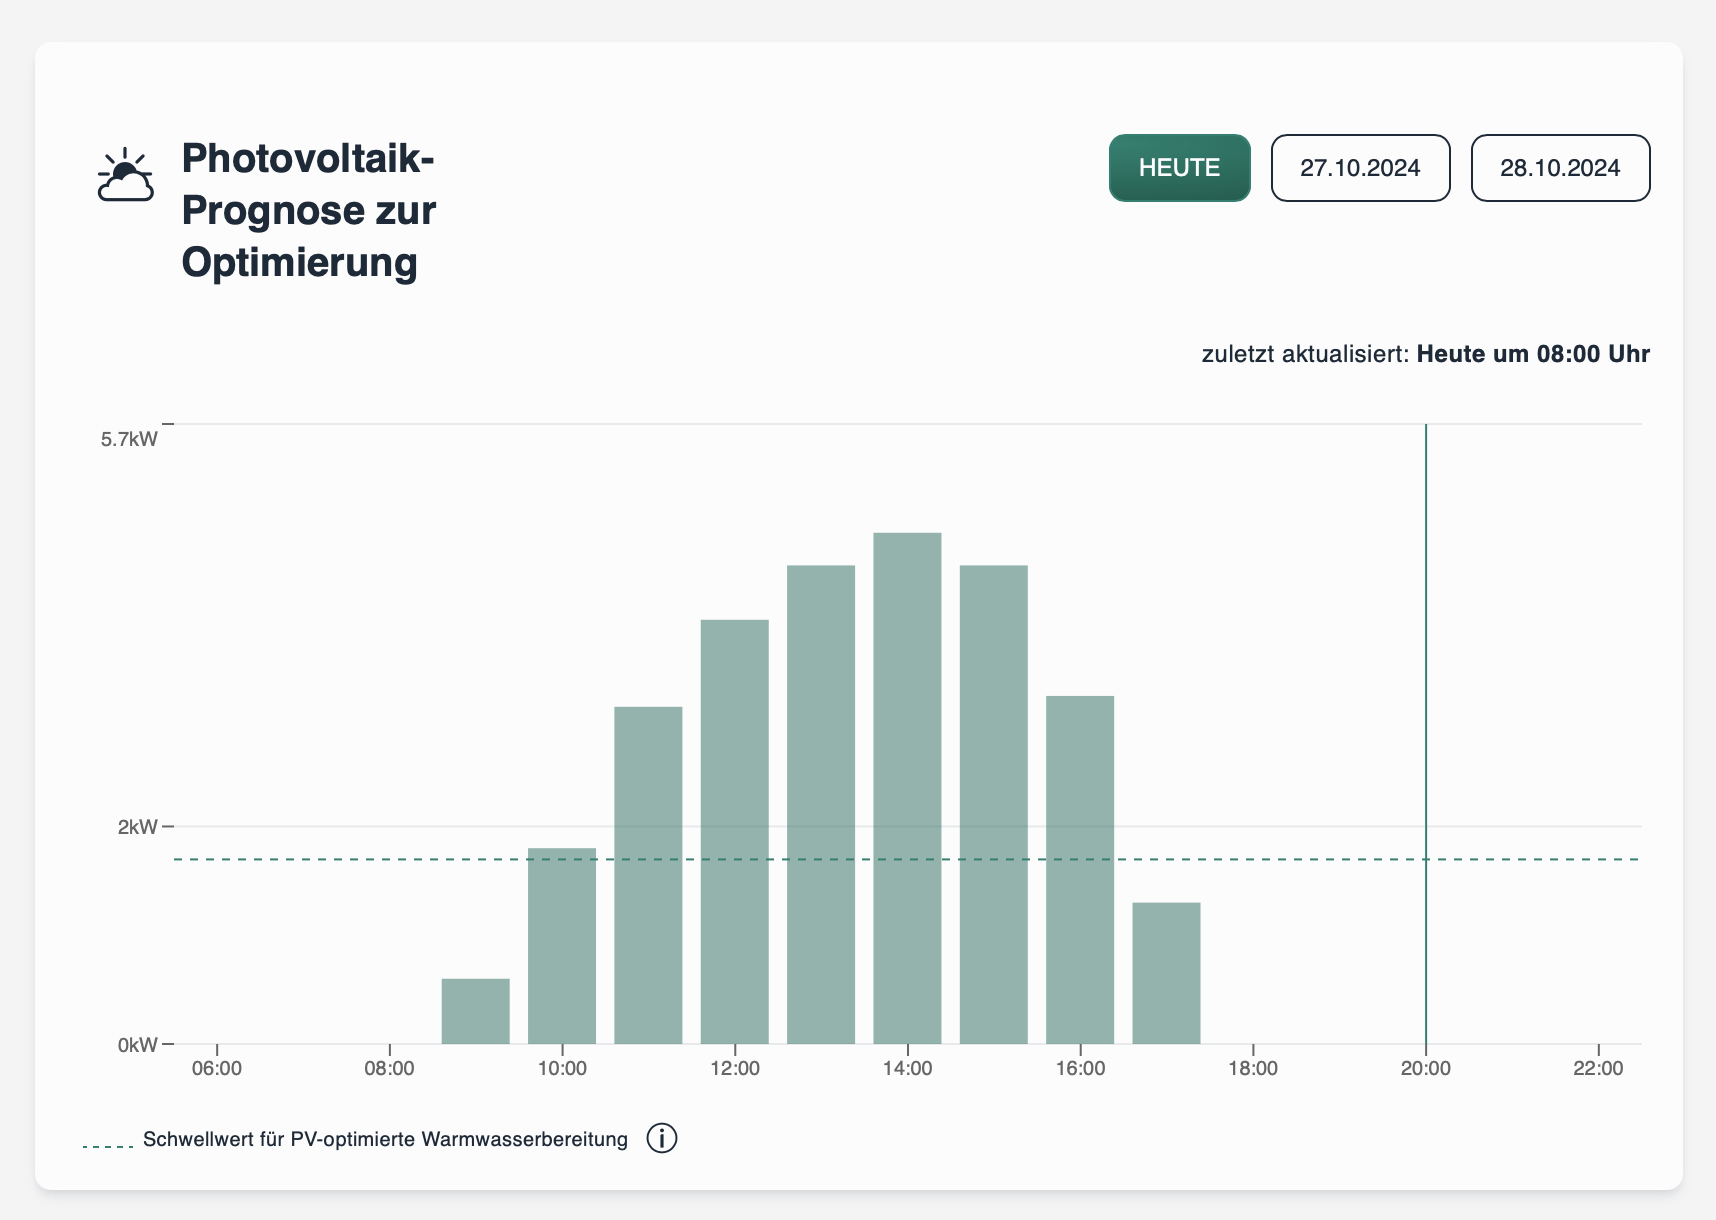
Task: Open the info icon beside Schwellwert legend
Action: [x=661, y=1138]
